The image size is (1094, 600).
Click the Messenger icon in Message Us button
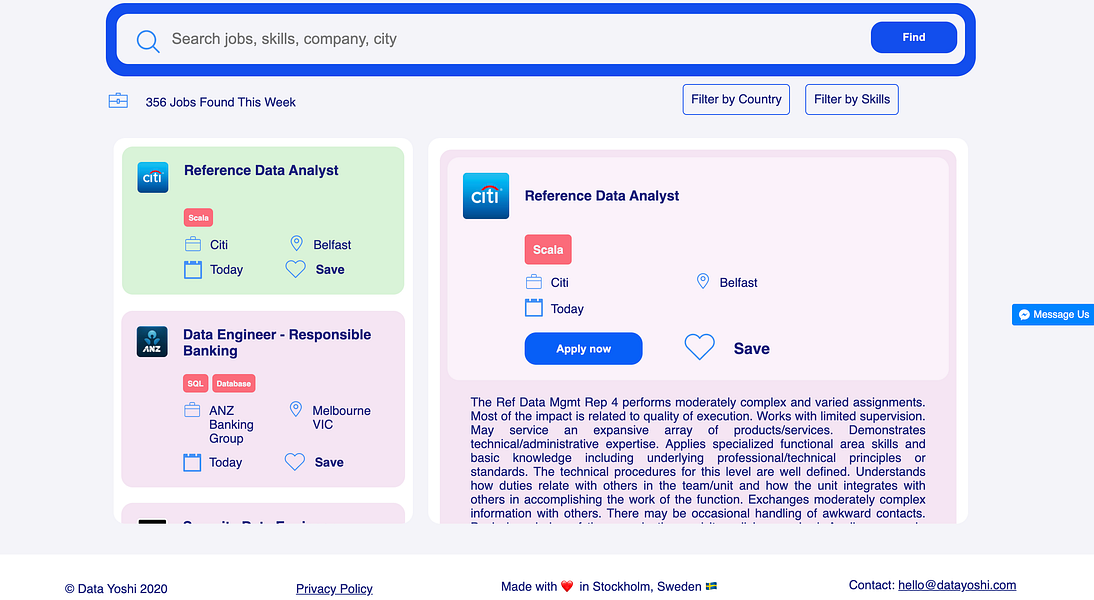pyautogui.click(x=1024, y=315)
